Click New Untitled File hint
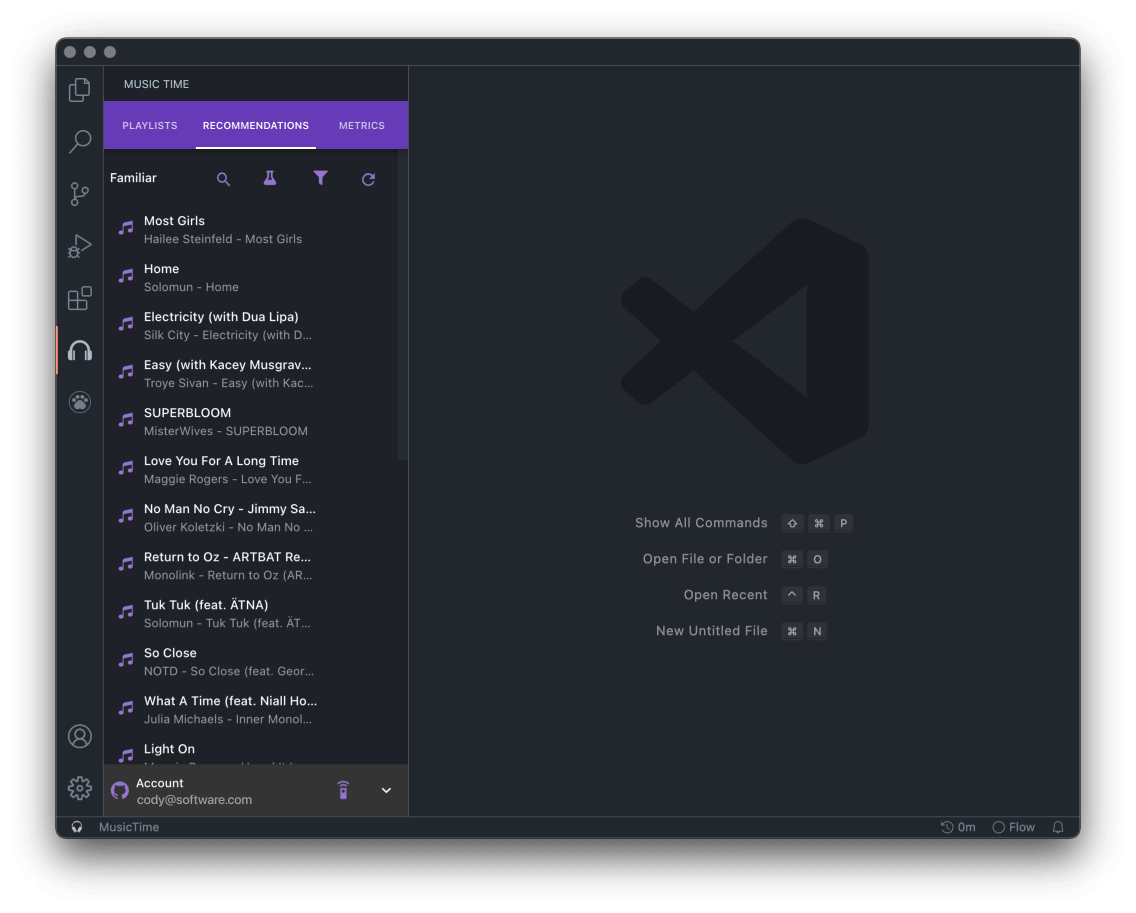The width and height of the screenshot is (1136, 913). pos(711,630)
